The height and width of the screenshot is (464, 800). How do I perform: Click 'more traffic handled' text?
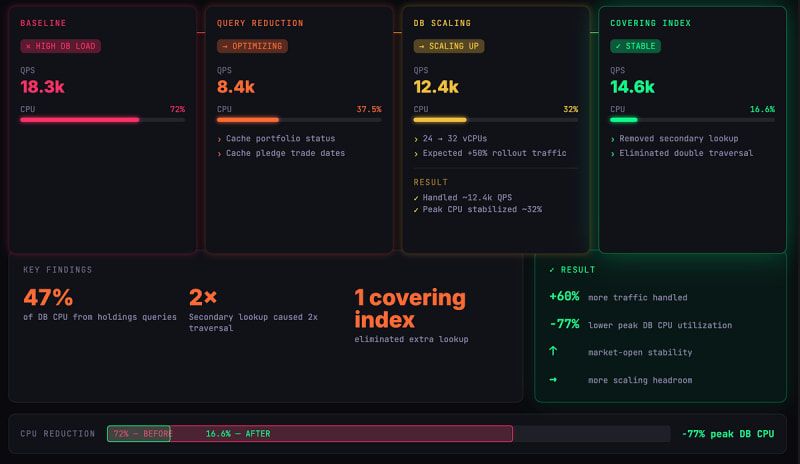pyautogui.click(x=637, y=298)
